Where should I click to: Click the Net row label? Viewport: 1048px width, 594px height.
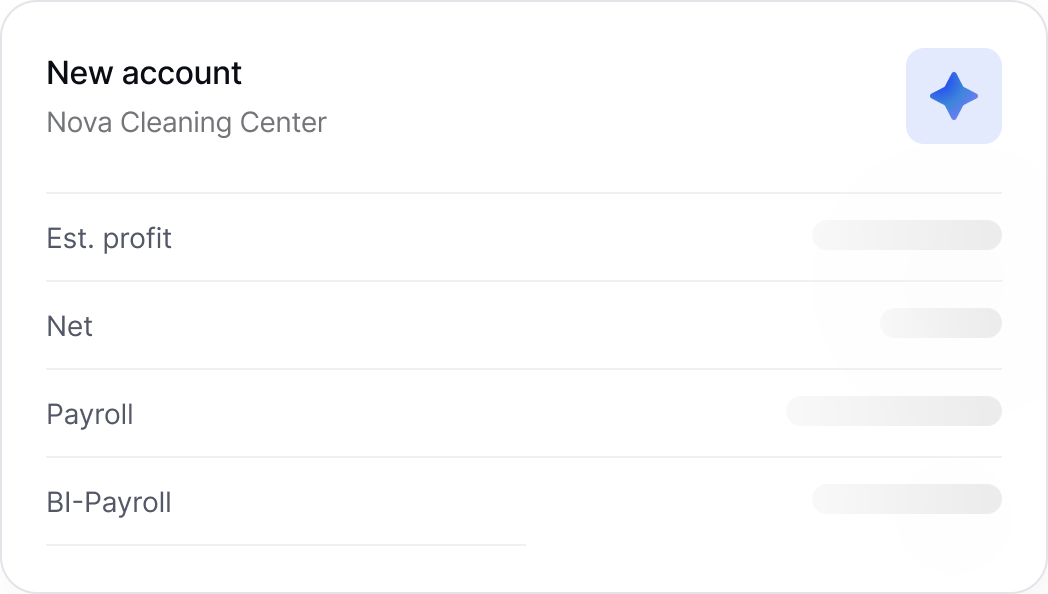click(x=69, y=326)
